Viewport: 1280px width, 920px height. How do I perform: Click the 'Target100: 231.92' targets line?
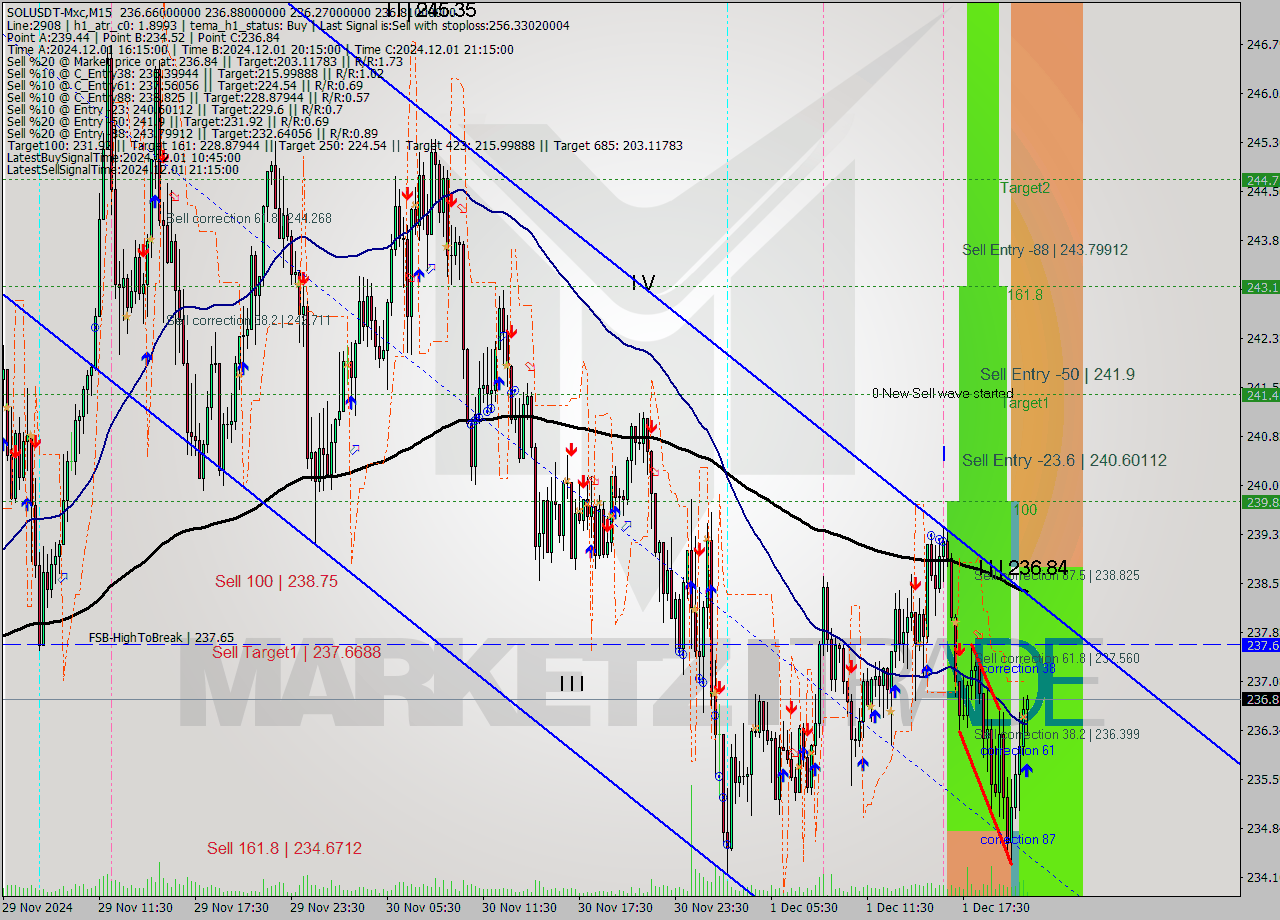click(x=344, y=145)
